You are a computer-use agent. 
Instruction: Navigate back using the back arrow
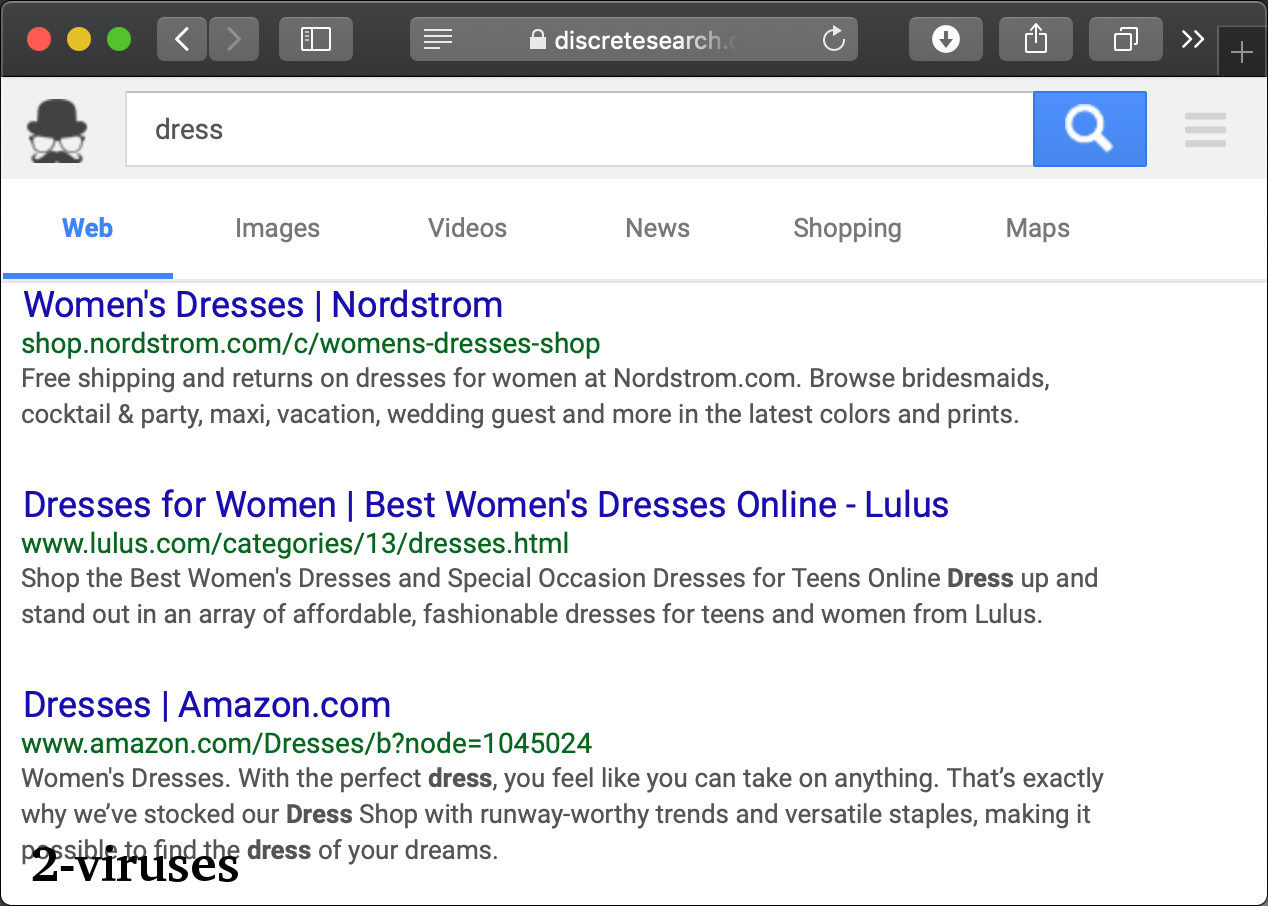(181, 39)
